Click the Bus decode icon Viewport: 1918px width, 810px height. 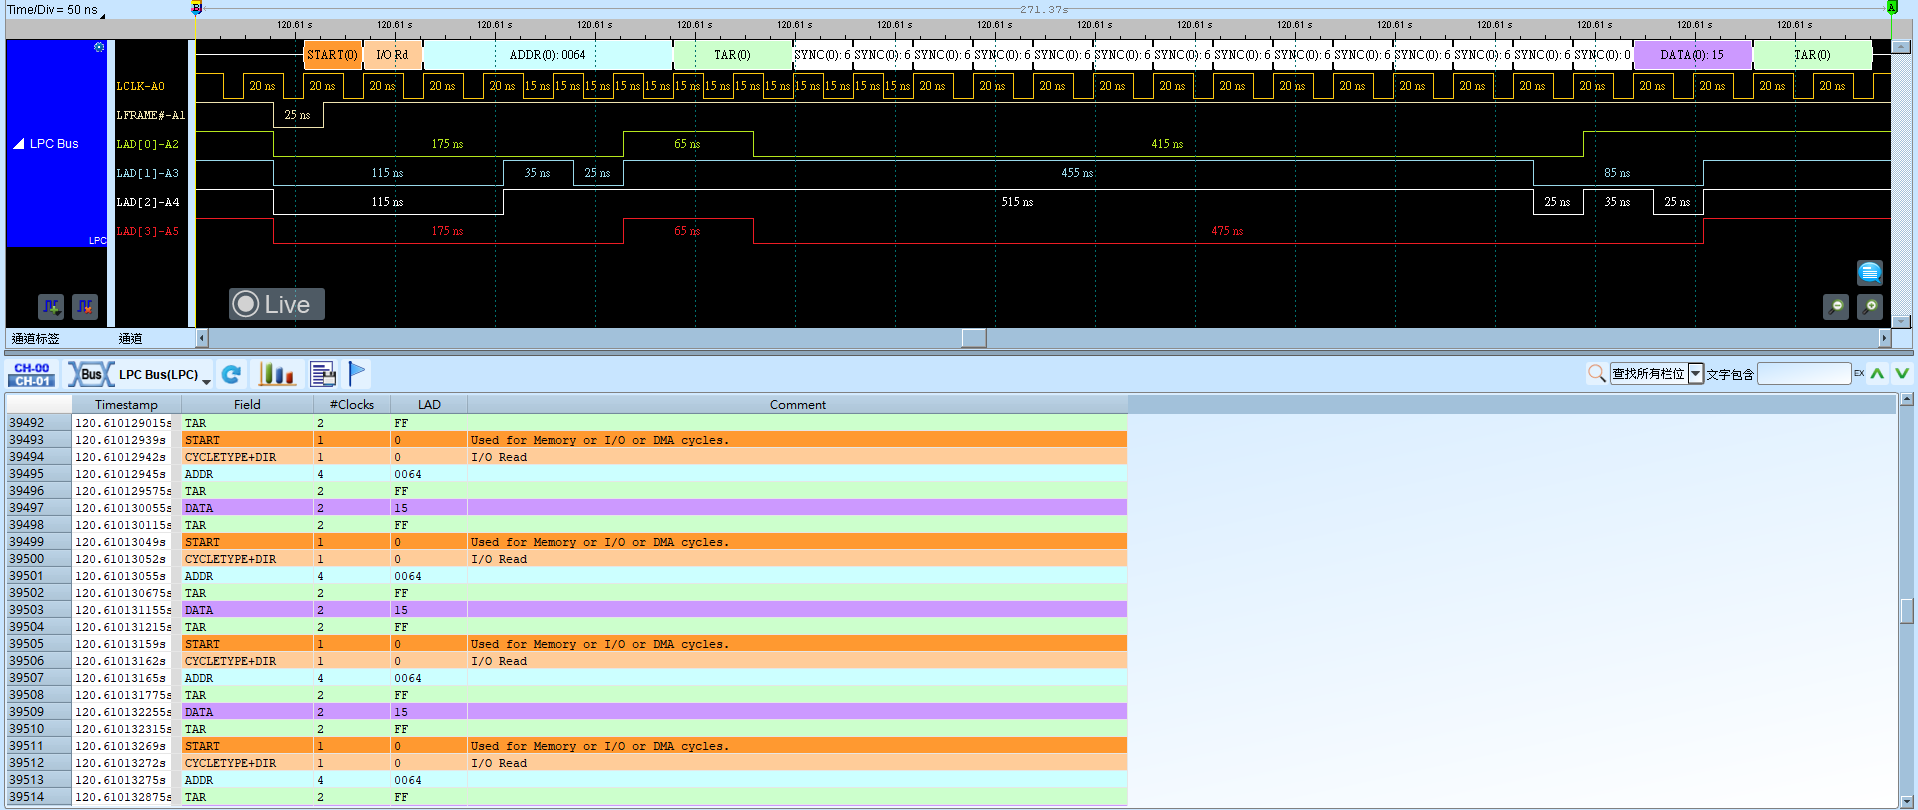[90, 374]
